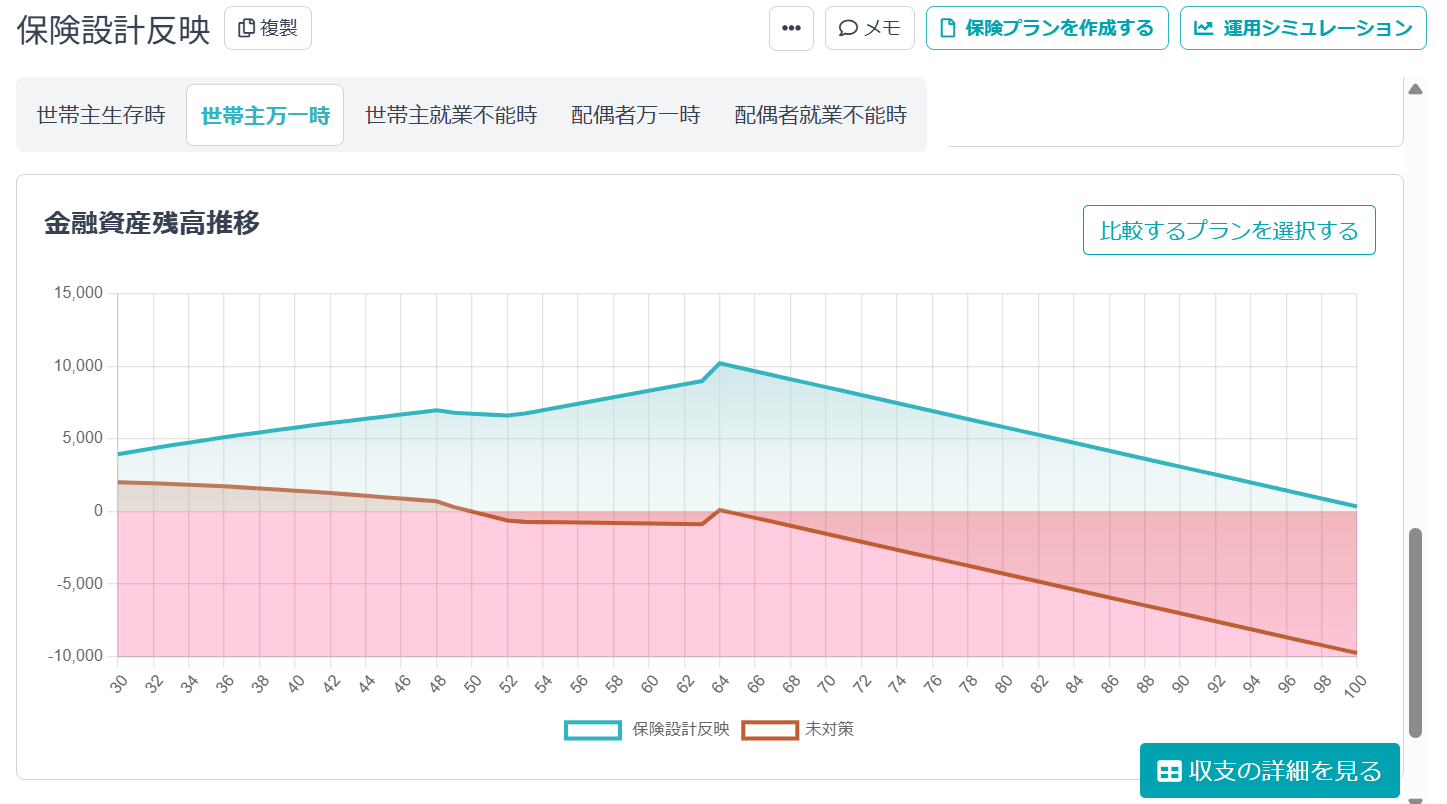Click the chart peak at age 64
The height and width of the screenshot is (804, 1447).
[x=720, y=363]
